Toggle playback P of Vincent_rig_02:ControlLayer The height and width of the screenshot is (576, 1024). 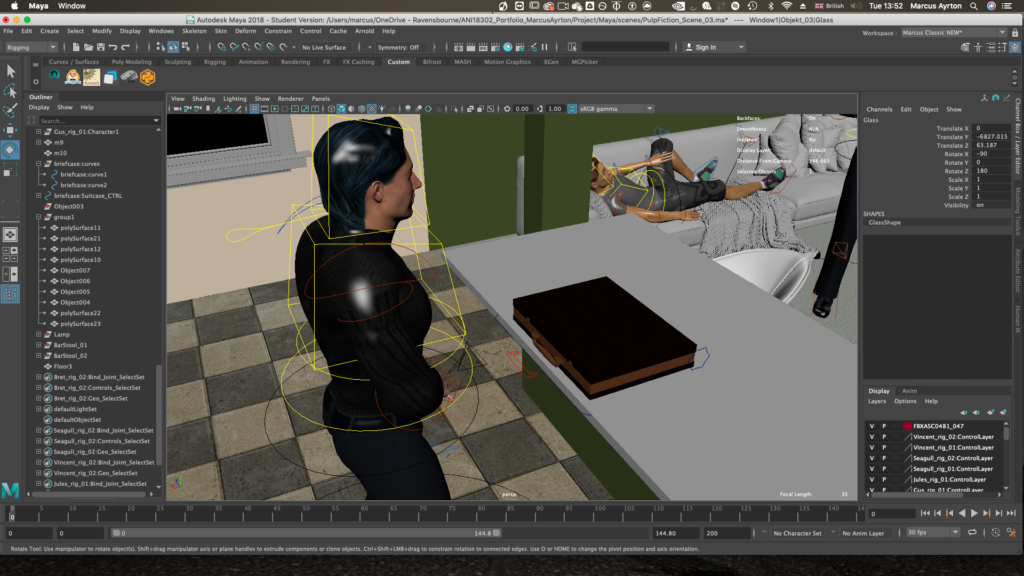pyautogui.click(x=884, y=436)
